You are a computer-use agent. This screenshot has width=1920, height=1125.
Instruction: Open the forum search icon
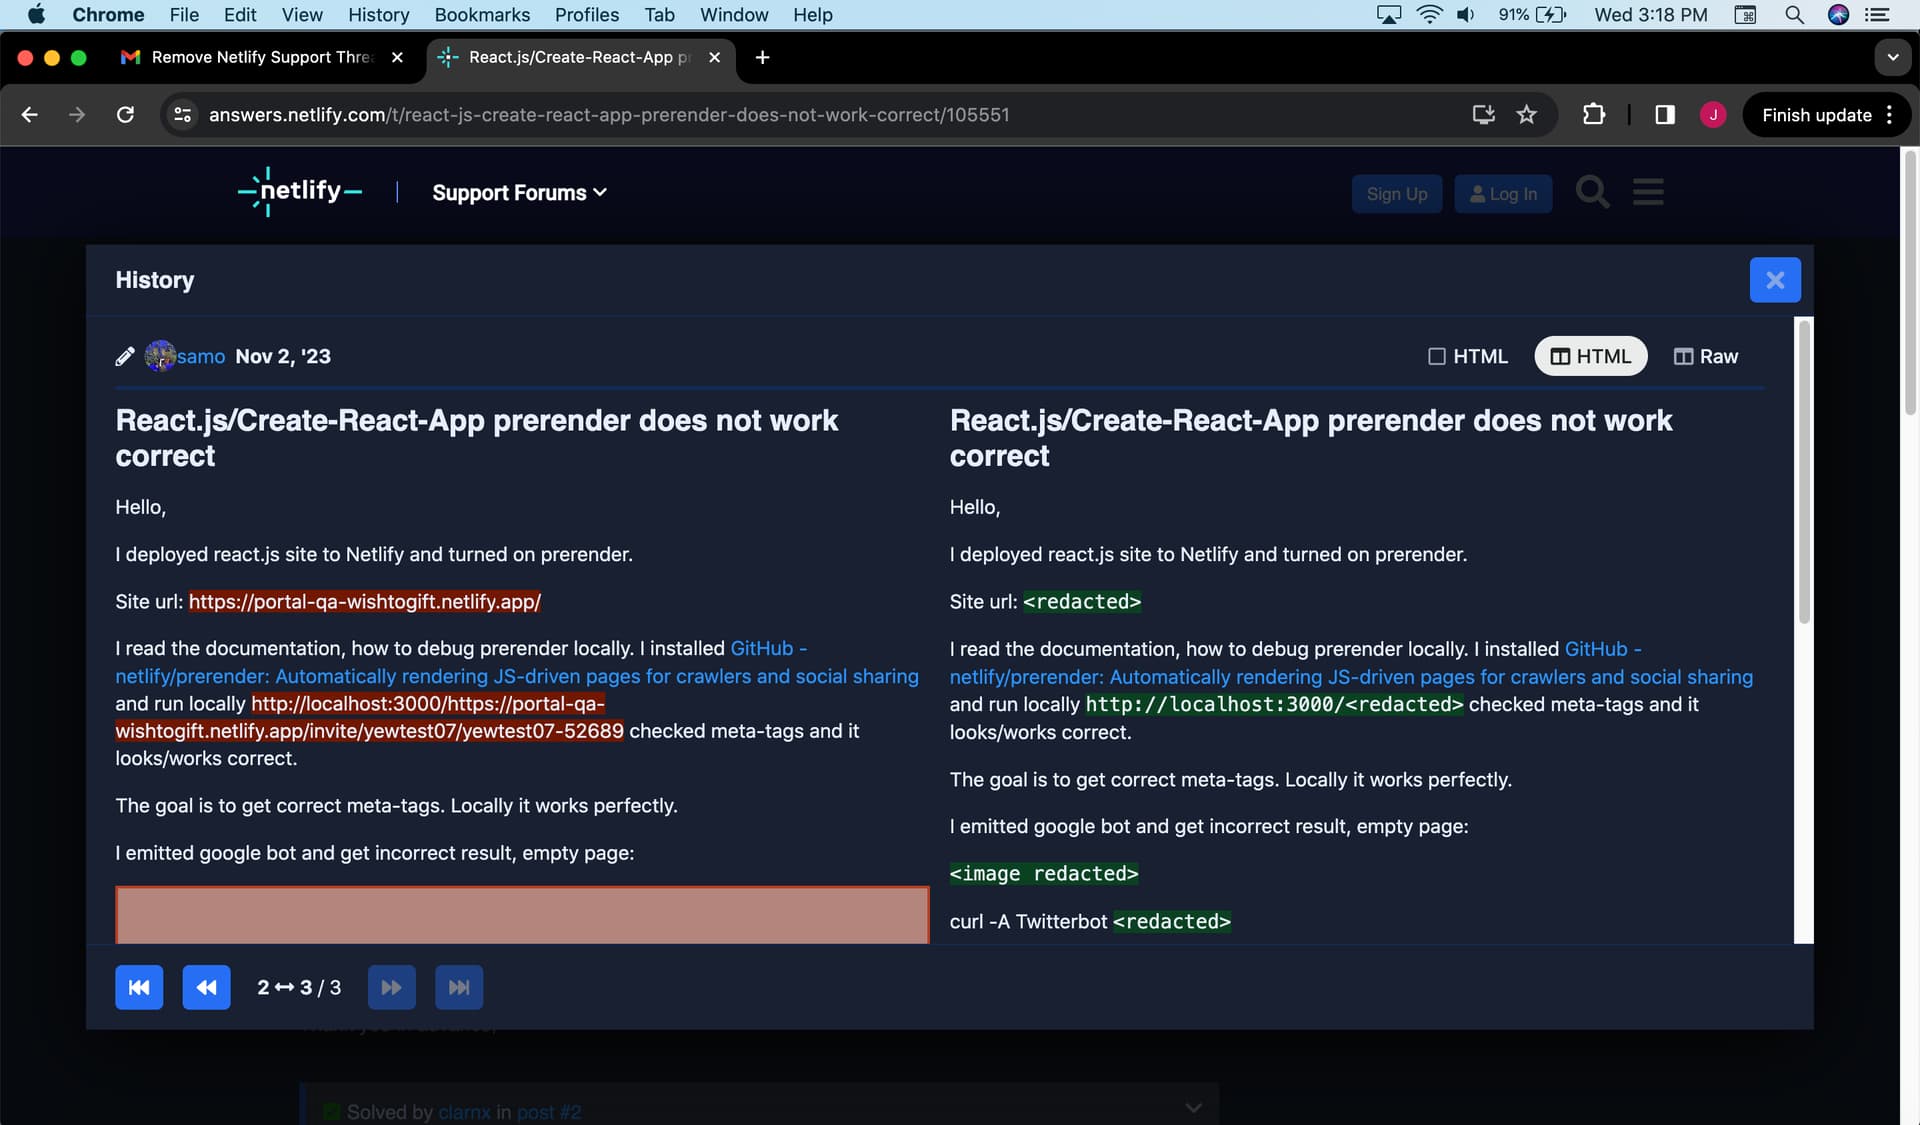1592,192
